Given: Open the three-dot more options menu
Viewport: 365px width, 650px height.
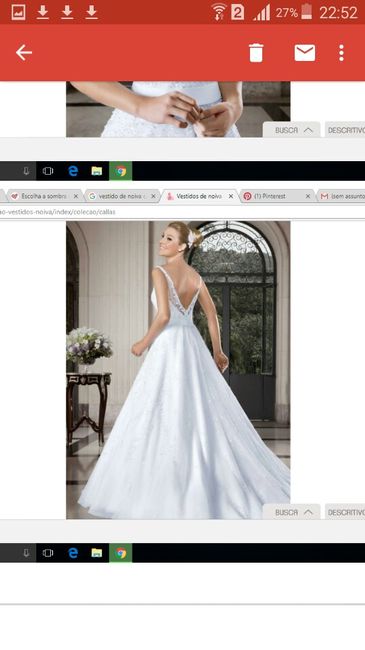Looking at the screenshot, I should 341,53.
